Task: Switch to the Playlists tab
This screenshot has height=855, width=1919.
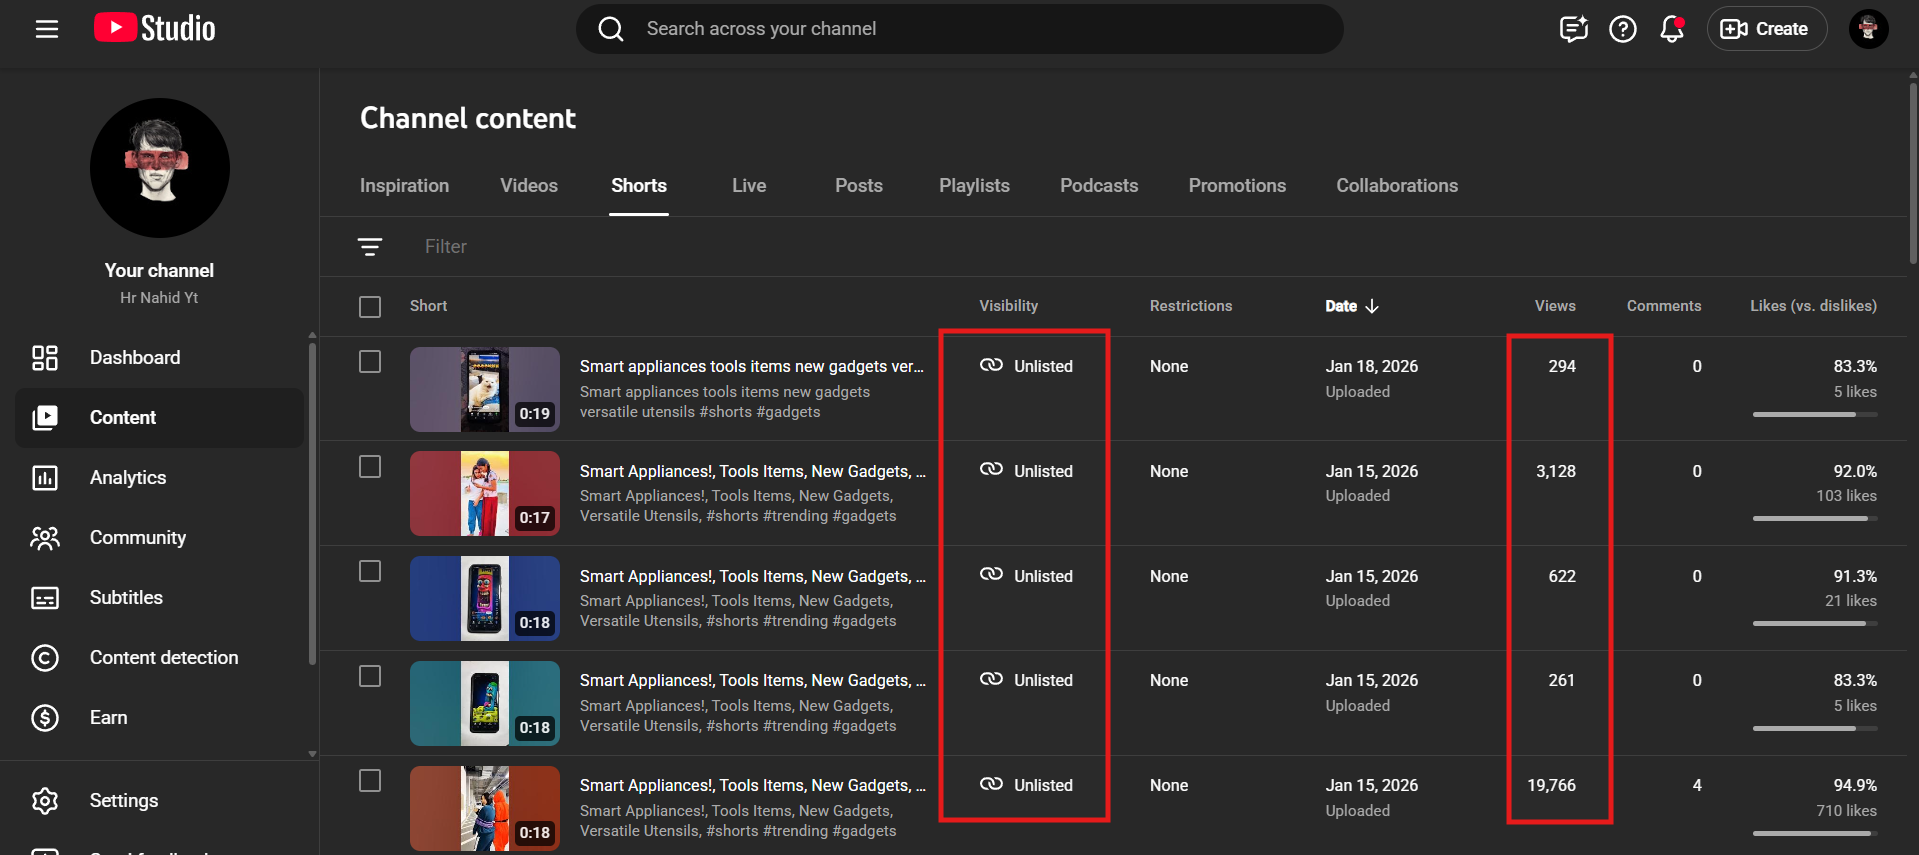Action: (973, 186)
